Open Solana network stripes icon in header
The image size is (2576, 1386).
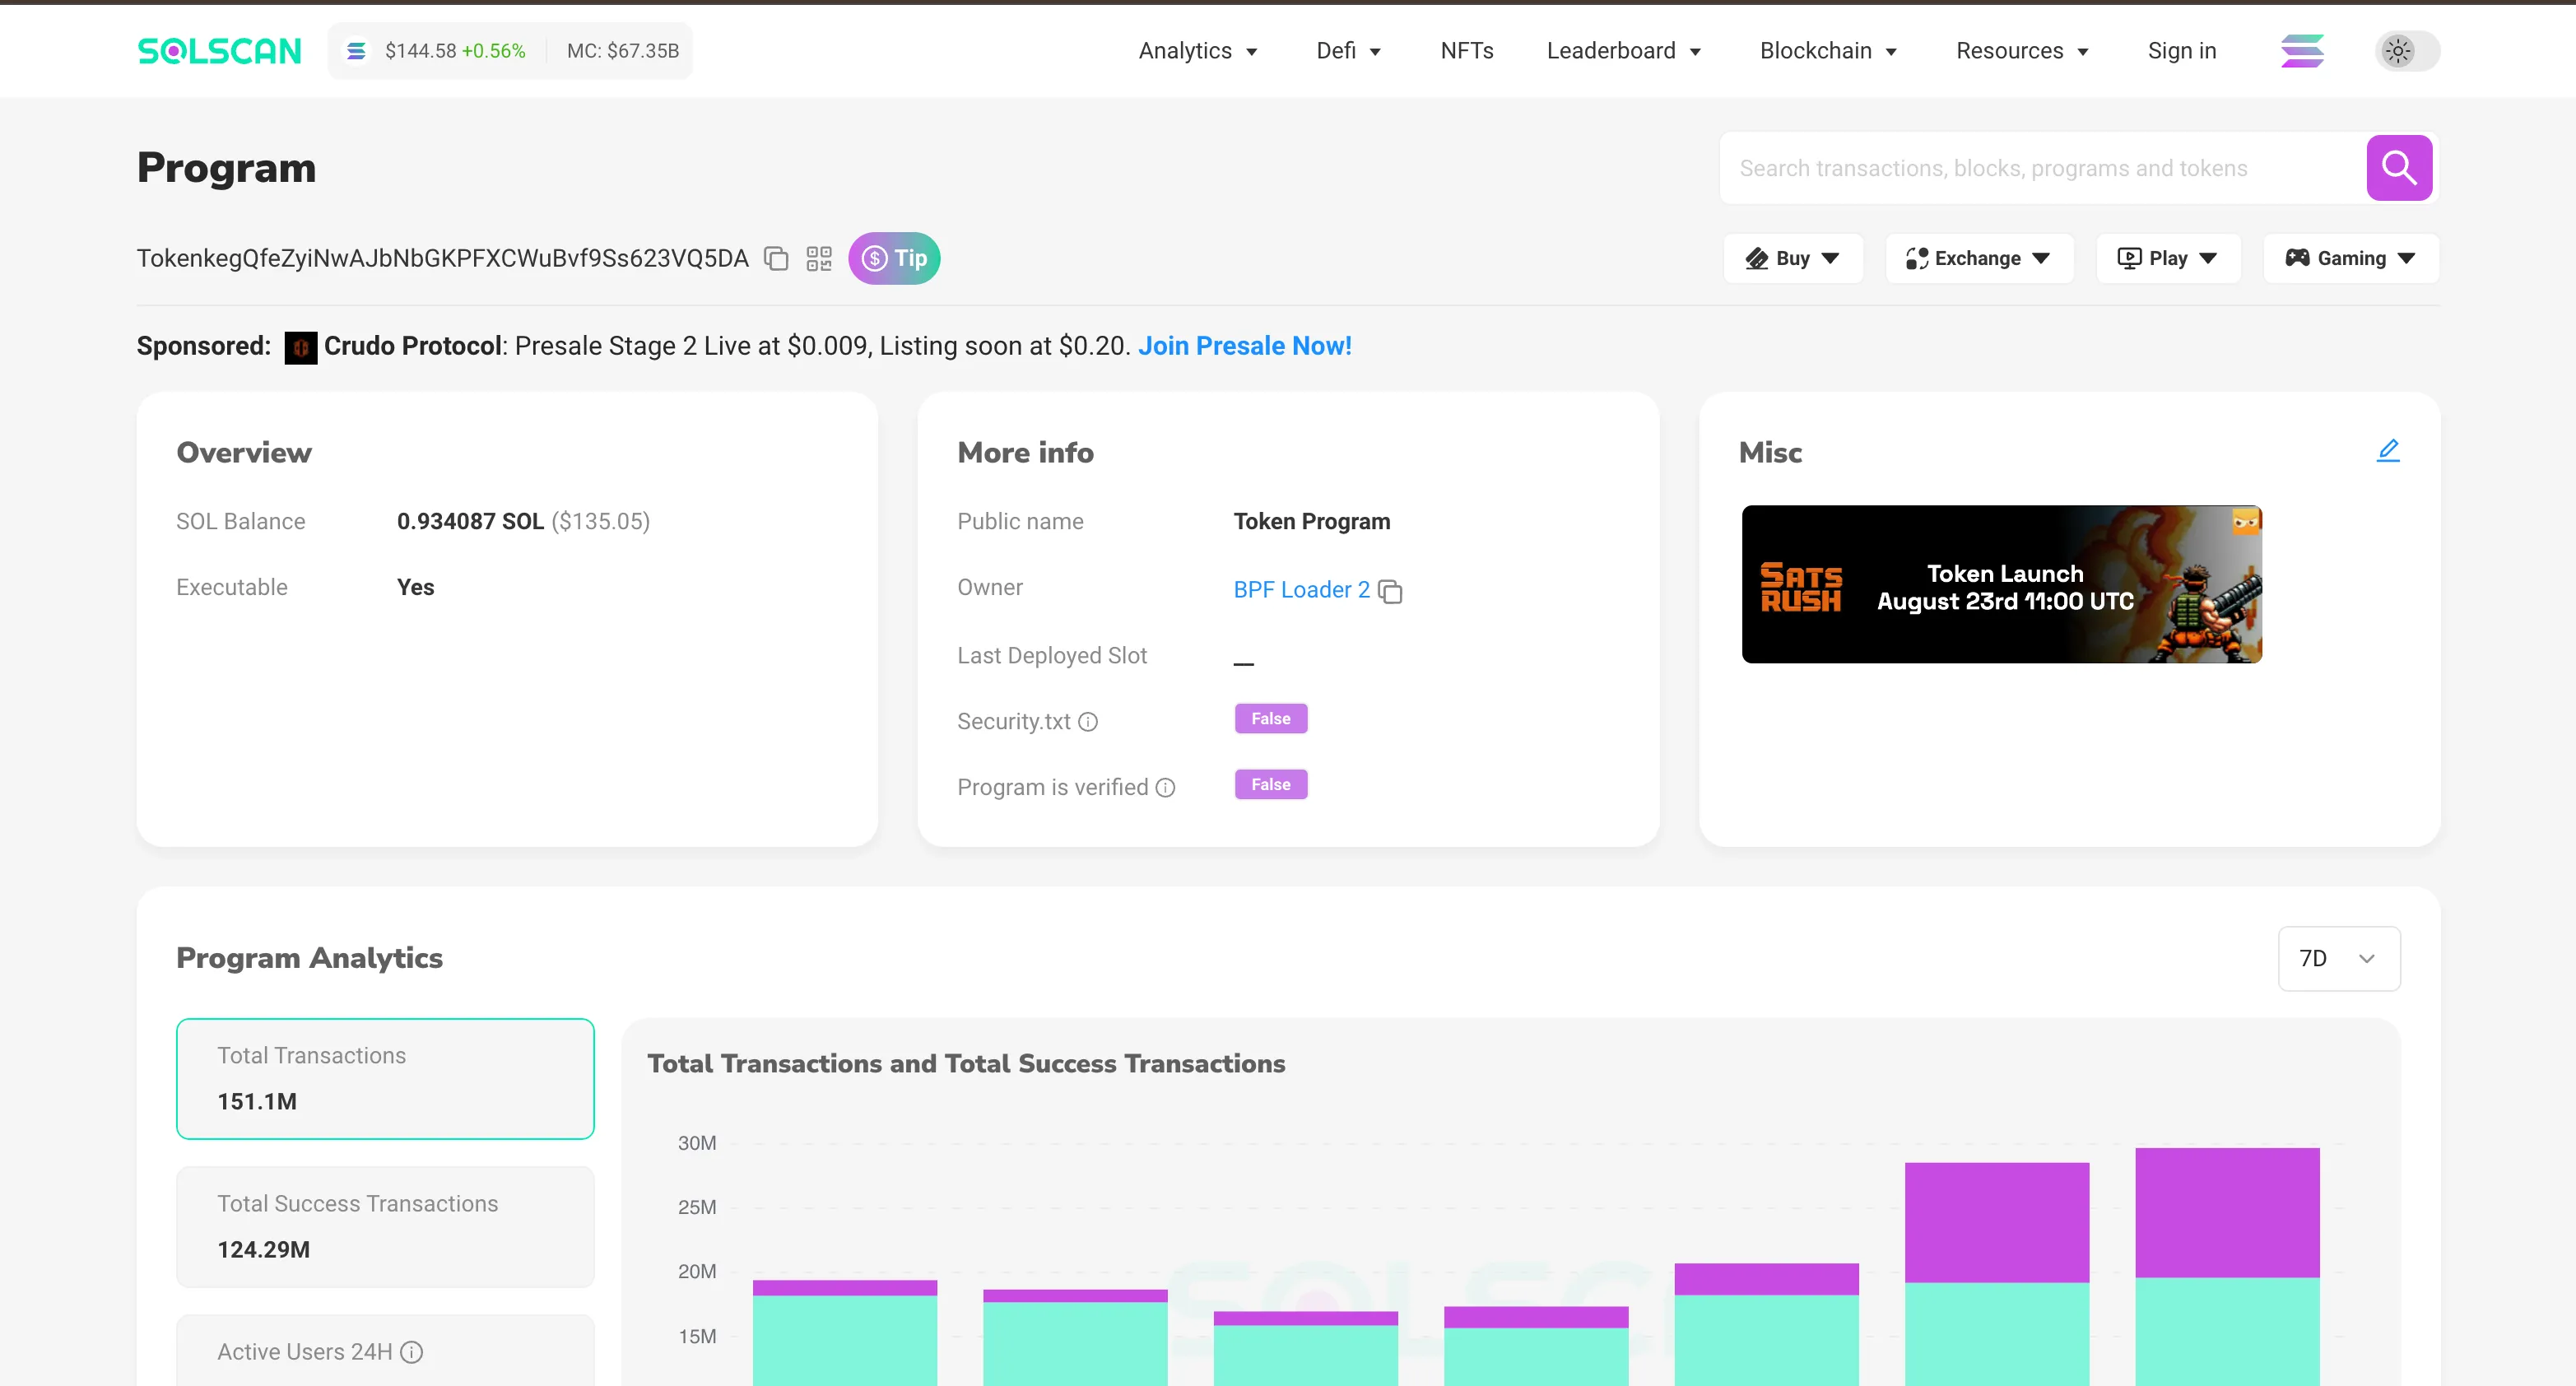[x=2302, y=51]
